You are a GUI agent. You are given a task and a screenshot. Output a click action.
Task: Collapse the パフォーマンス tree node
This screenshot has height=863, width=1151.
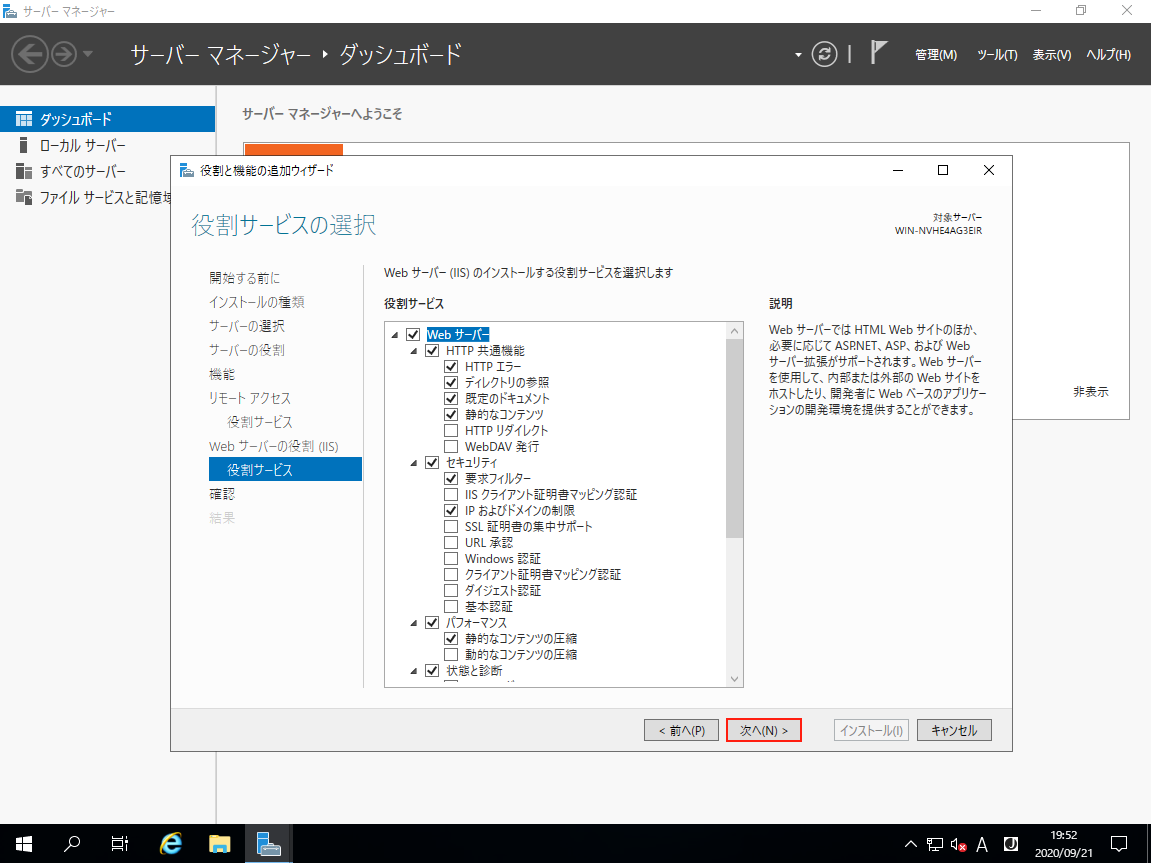(x=414, y=623)
